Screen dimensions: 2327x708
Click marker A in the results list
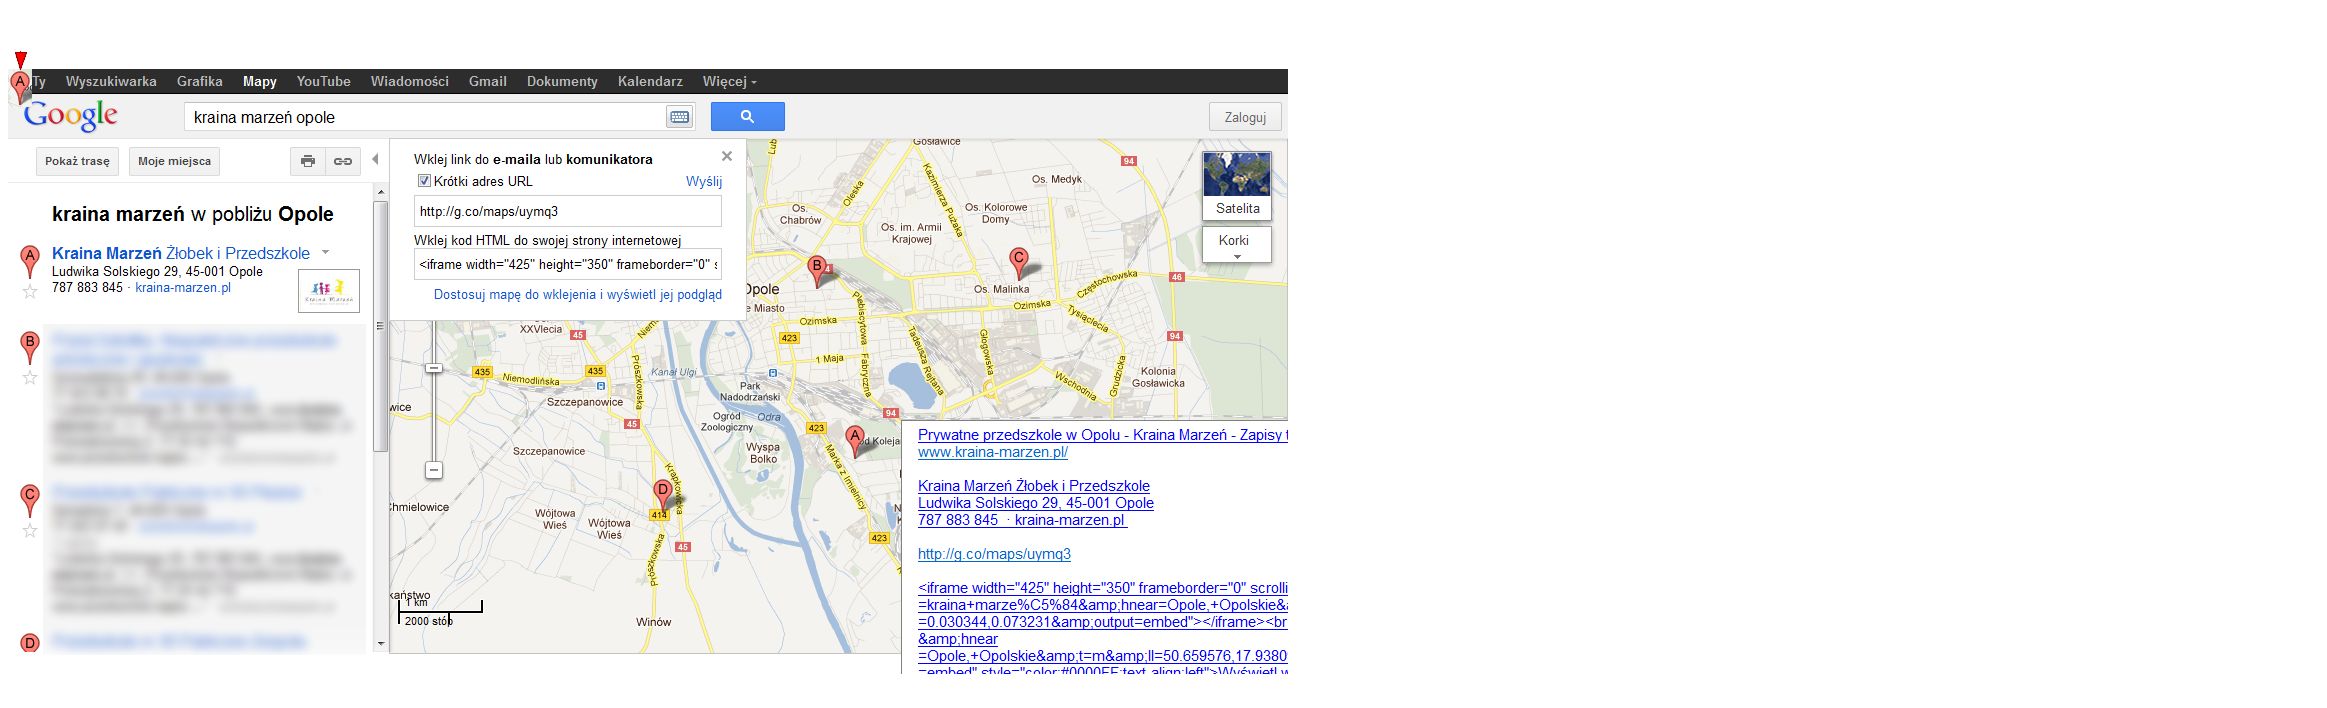[30, 260]
